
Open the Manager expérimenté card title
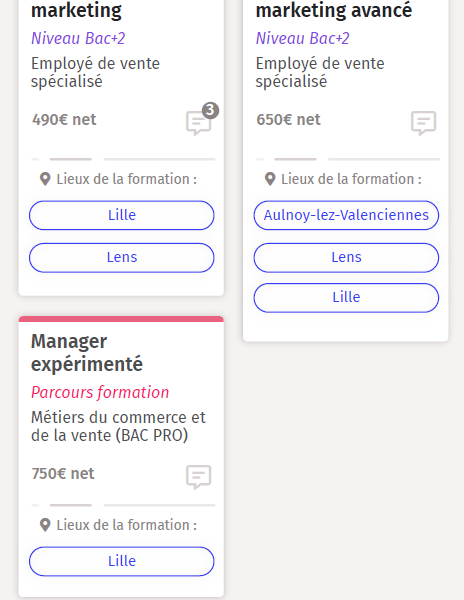[x=87, y=352]
